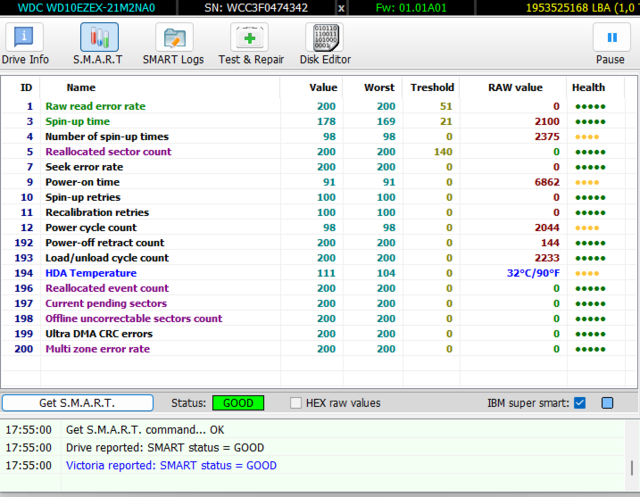Click the serial number SN: WCC3F0474342
The height and width of the screenshot is (497, 640).
(x=256, y=8)
